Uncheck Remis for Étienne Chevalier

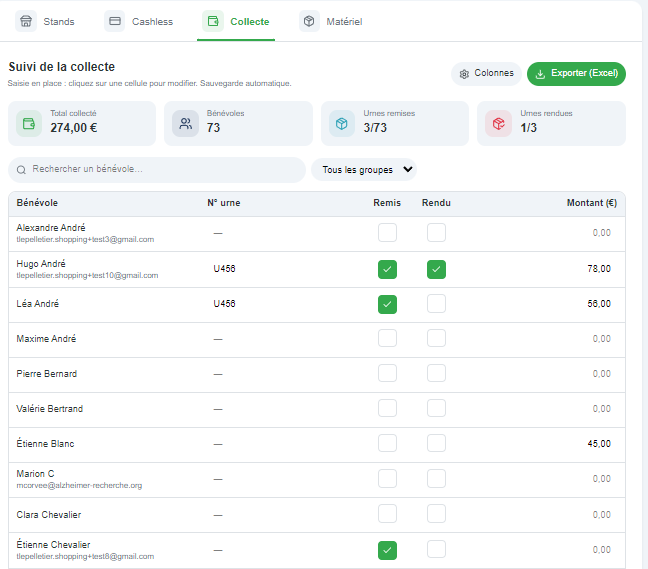[387, 550]
